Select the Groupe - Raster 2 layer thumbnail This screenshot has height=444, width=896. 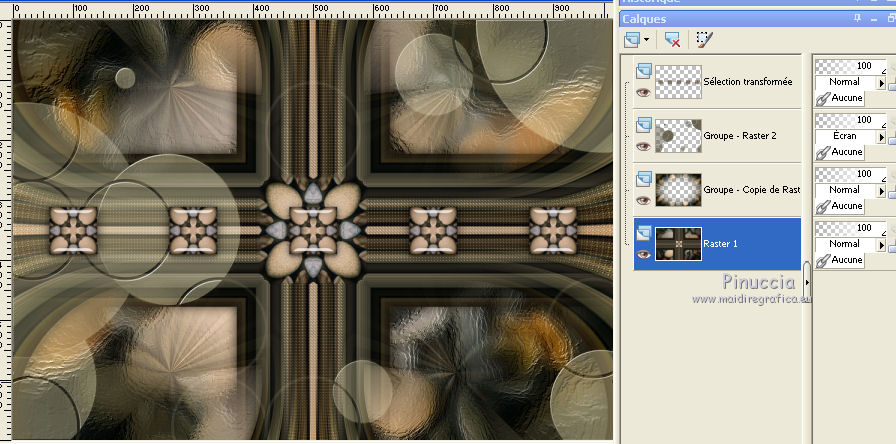point(678,136)
